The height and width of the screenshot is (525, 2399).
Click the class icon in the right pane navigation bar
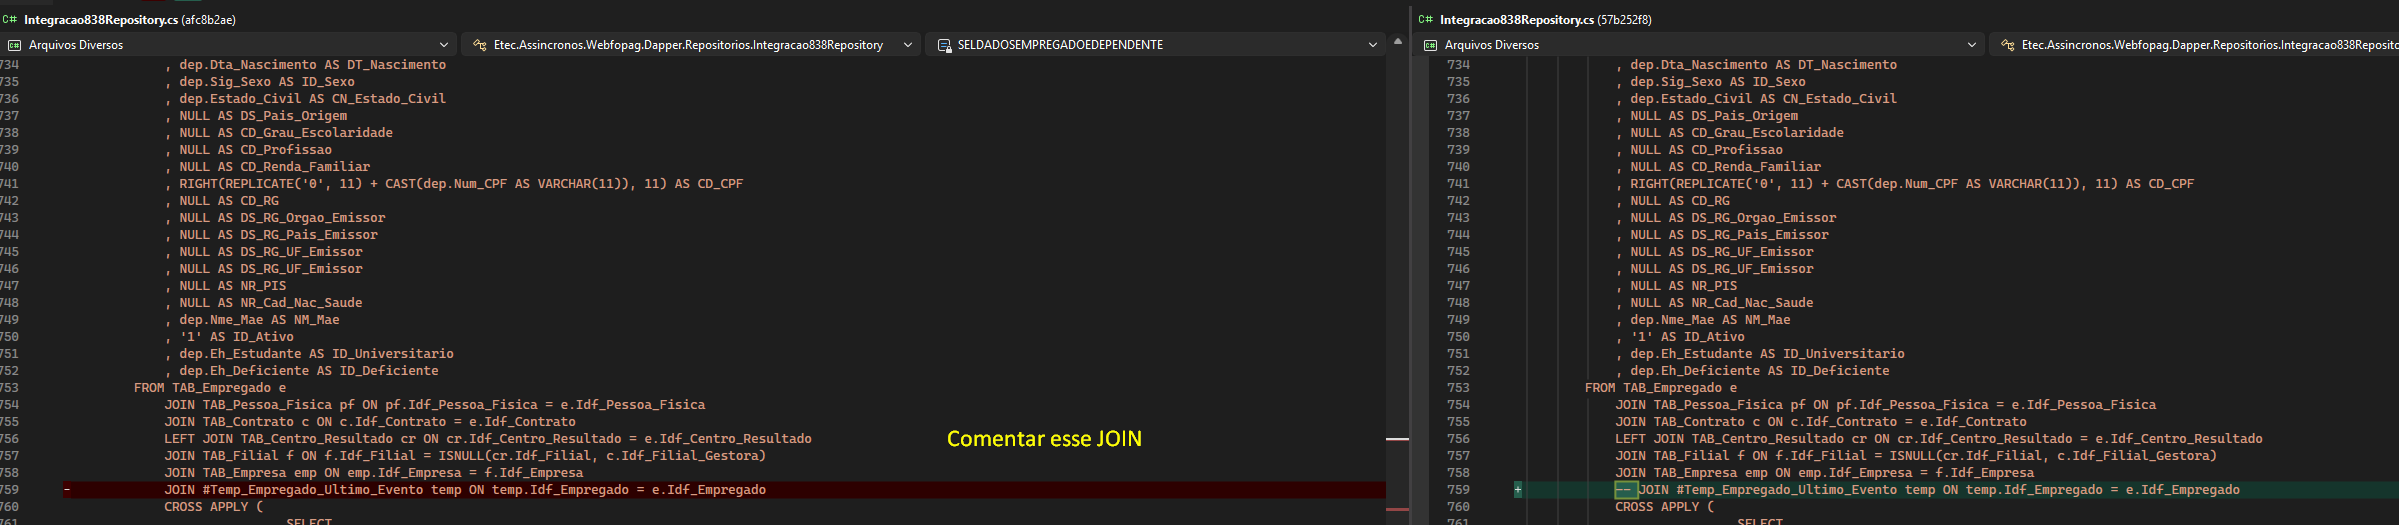tap(2007, 45)
